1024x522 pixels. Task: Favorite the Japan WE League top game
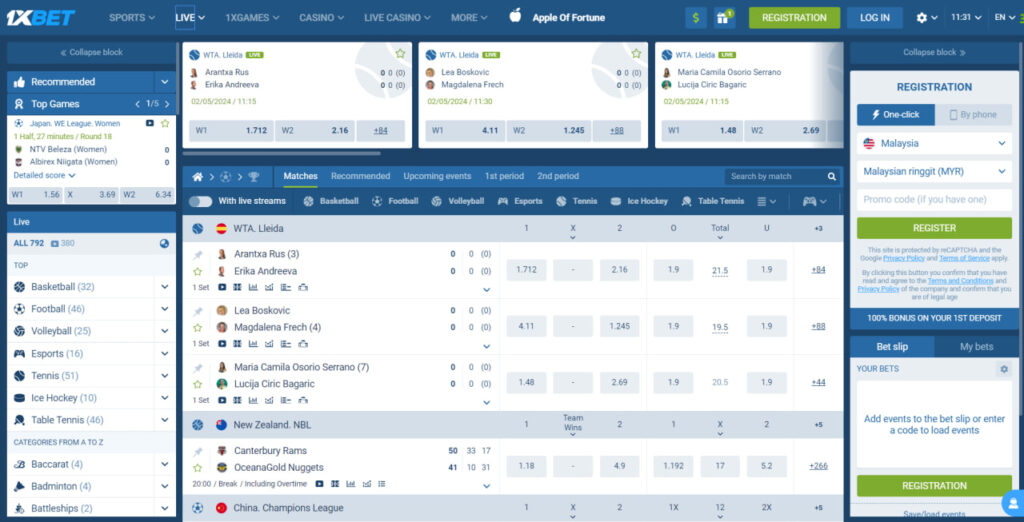(x=165, y=123)
